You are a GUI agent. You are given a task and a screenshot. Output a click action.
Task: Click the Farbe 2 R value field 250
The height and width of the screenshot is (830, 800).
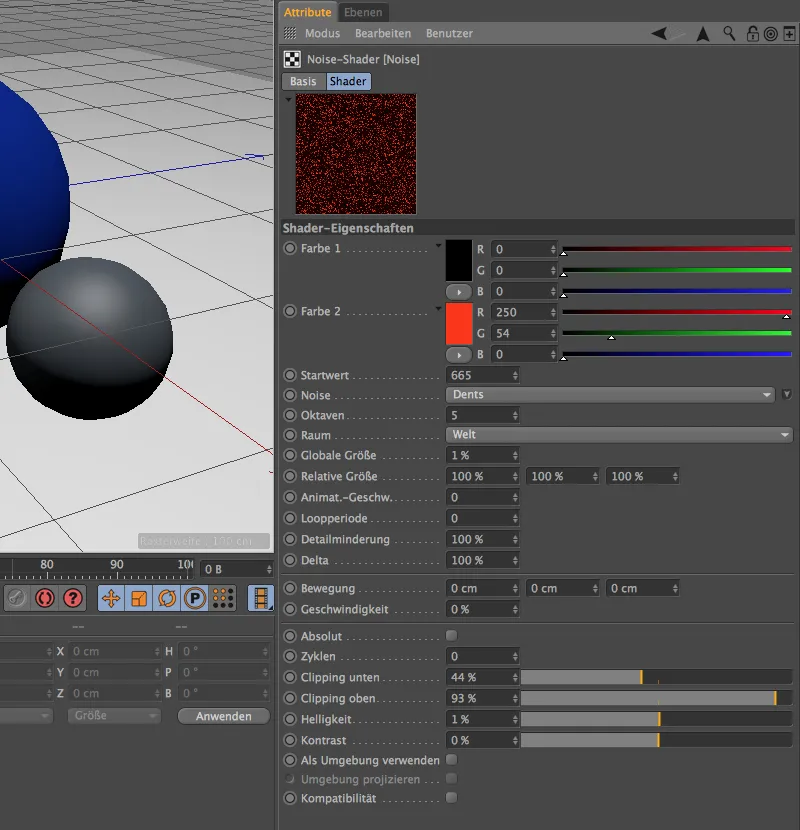[x=524, y=312]
